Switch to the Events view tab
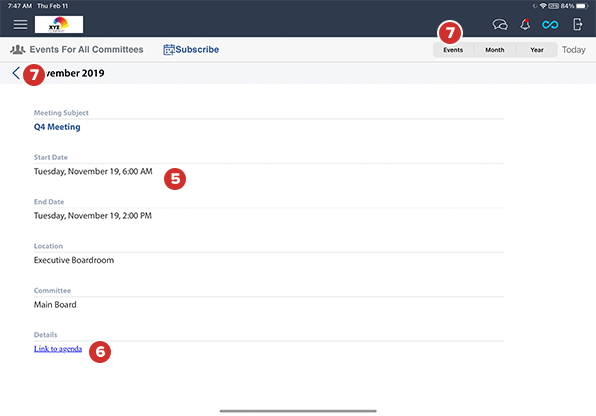Image resolution: width=596 pixels, height=416 pixels. click(x=453, y=50)
